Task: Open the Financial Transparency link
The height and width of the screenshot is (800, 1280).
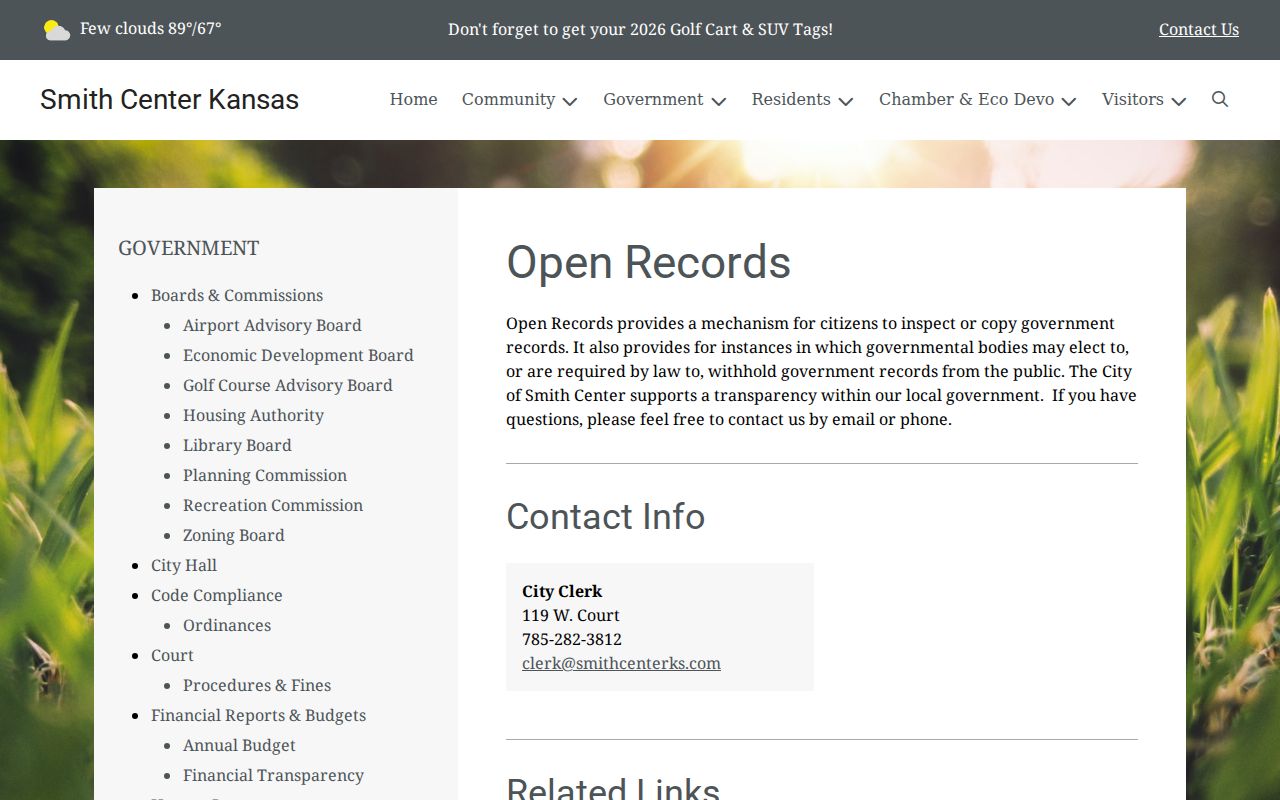Action: coord(273,775)
